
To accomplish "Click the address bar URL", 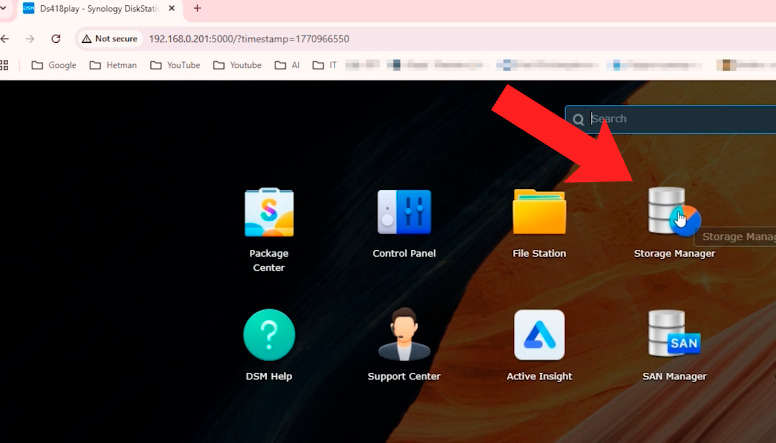I will (249, 39).
